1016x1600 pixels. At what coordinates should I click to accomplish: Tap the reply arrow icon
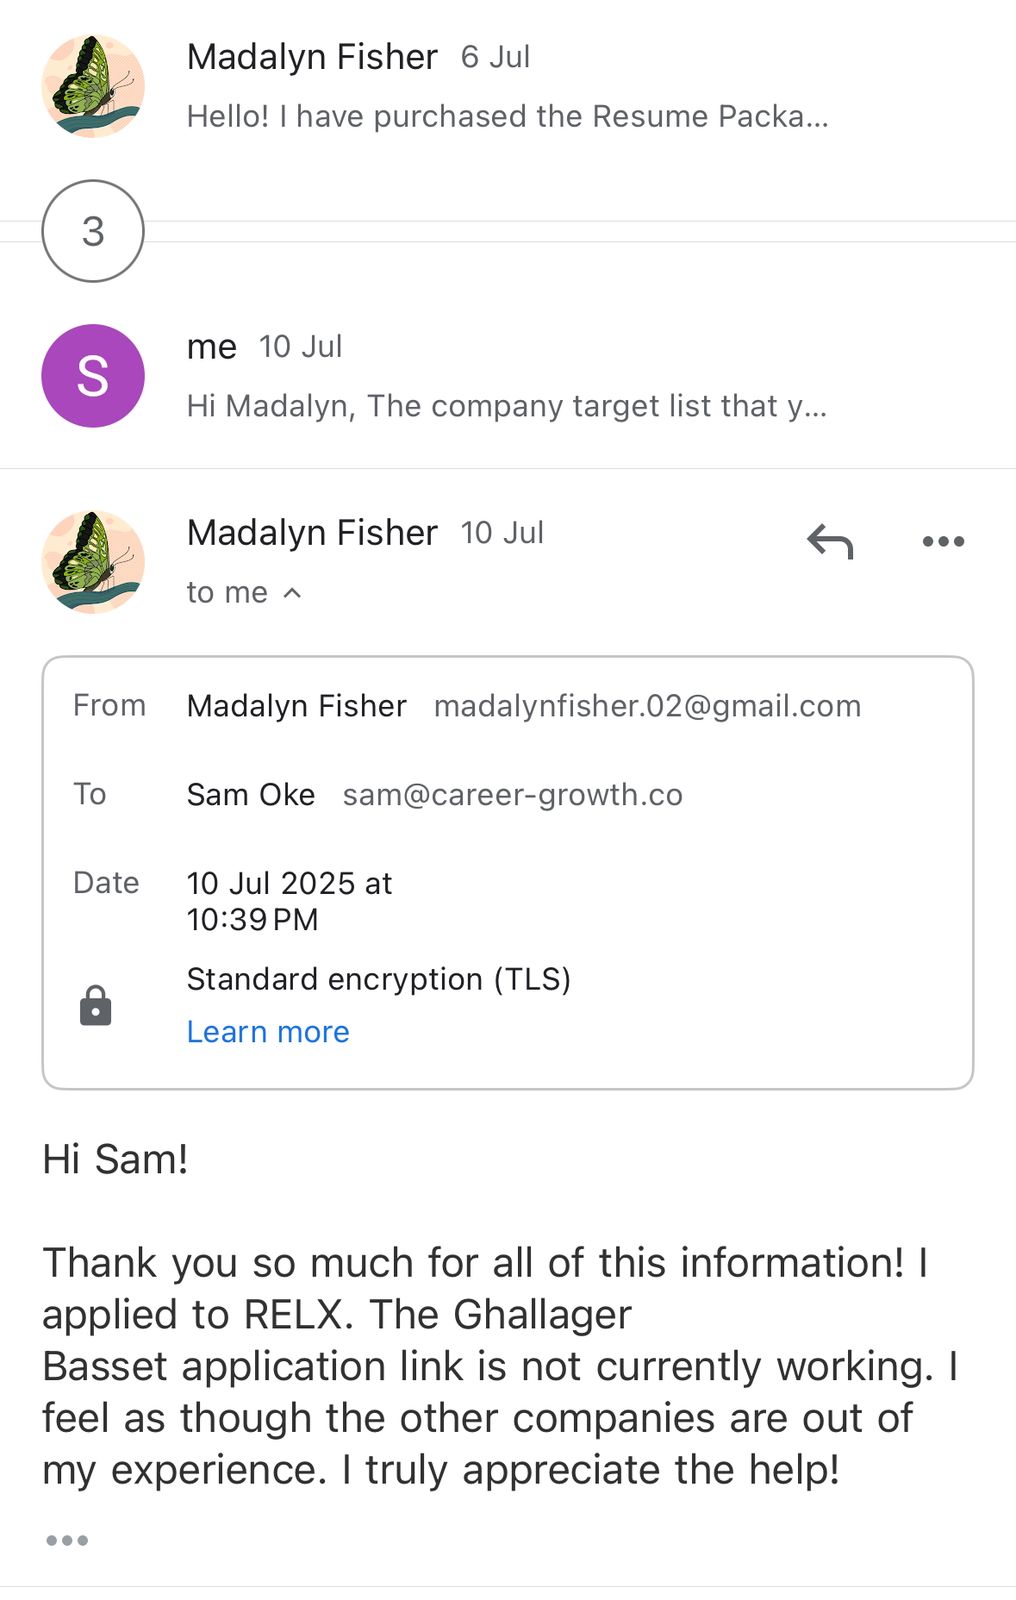[829, 541]
